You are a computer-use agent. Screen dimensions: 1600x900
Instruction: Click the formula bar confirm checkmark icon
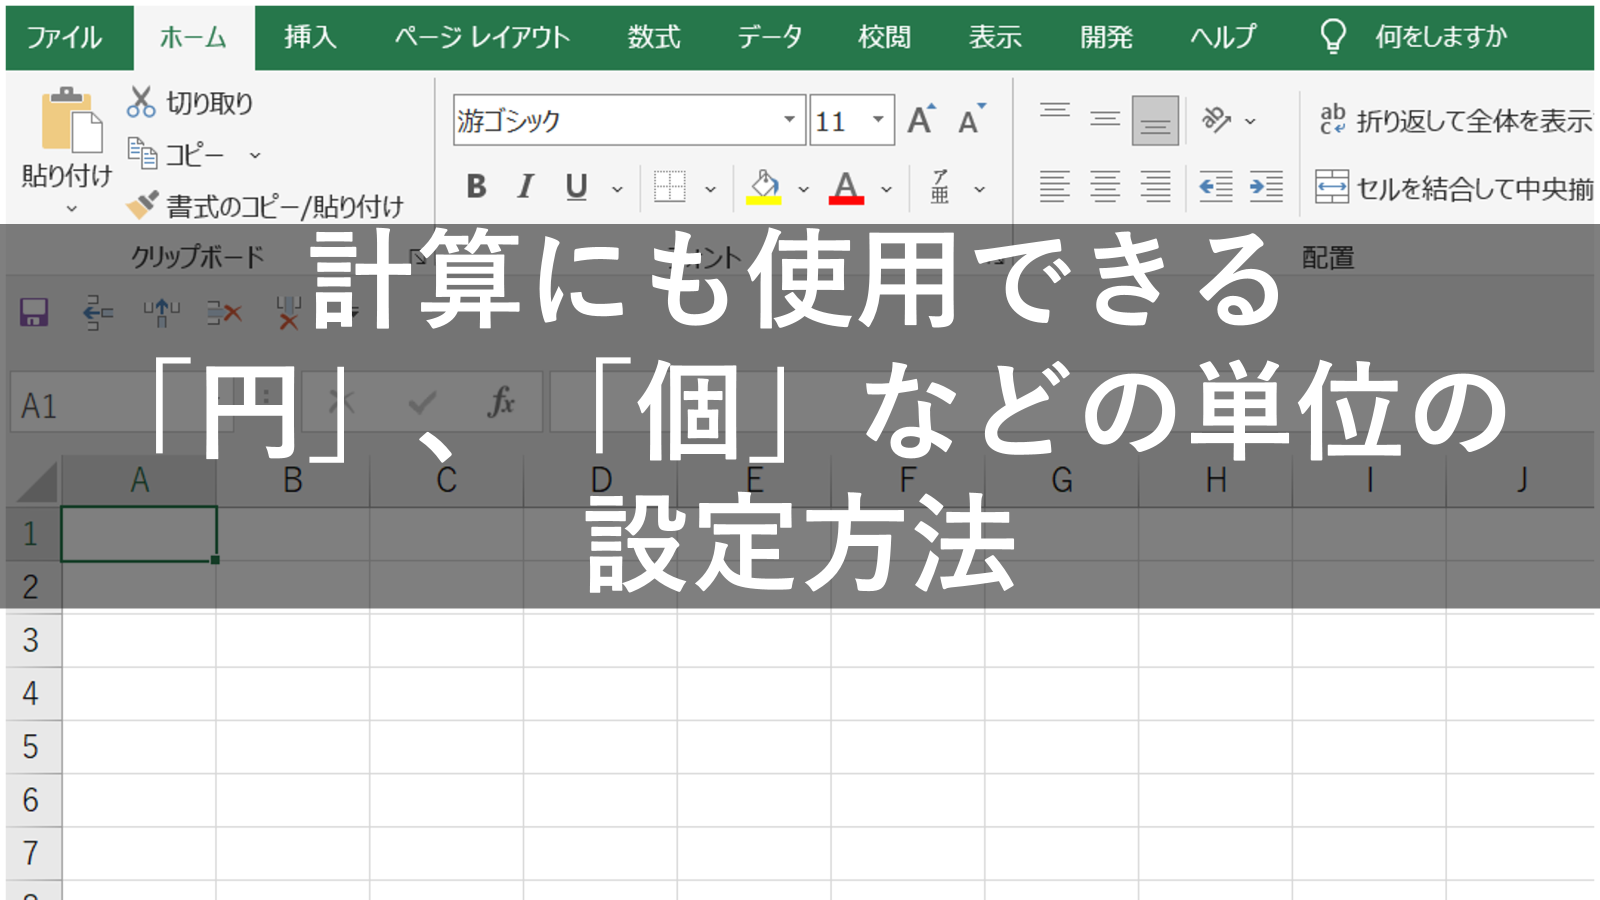point(422,402)
